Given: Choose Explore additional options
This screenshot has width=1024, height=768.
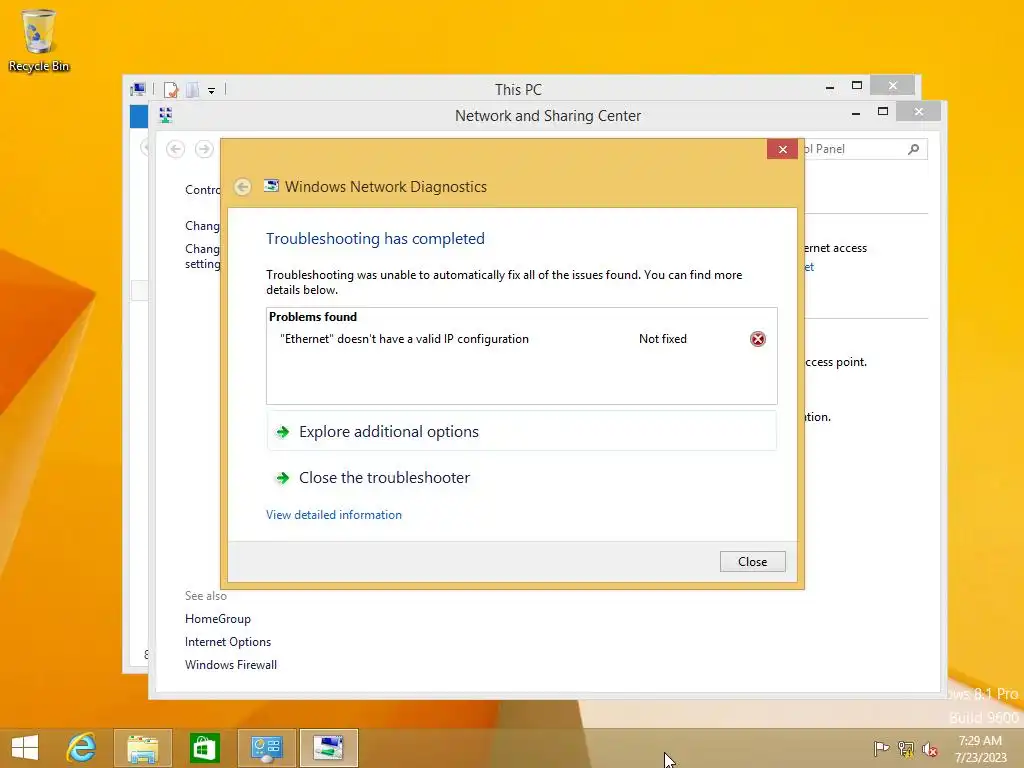Looking at the screenshot, I should pyautogui.click(x=522, y=432).
